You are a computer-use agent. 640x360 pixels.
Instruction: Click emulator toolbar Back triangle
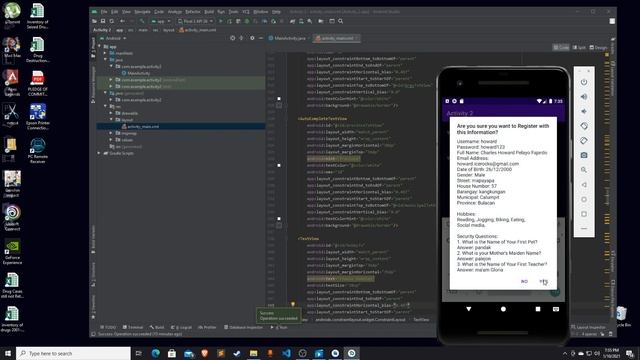pyautogui.click(x=584, y=184)
